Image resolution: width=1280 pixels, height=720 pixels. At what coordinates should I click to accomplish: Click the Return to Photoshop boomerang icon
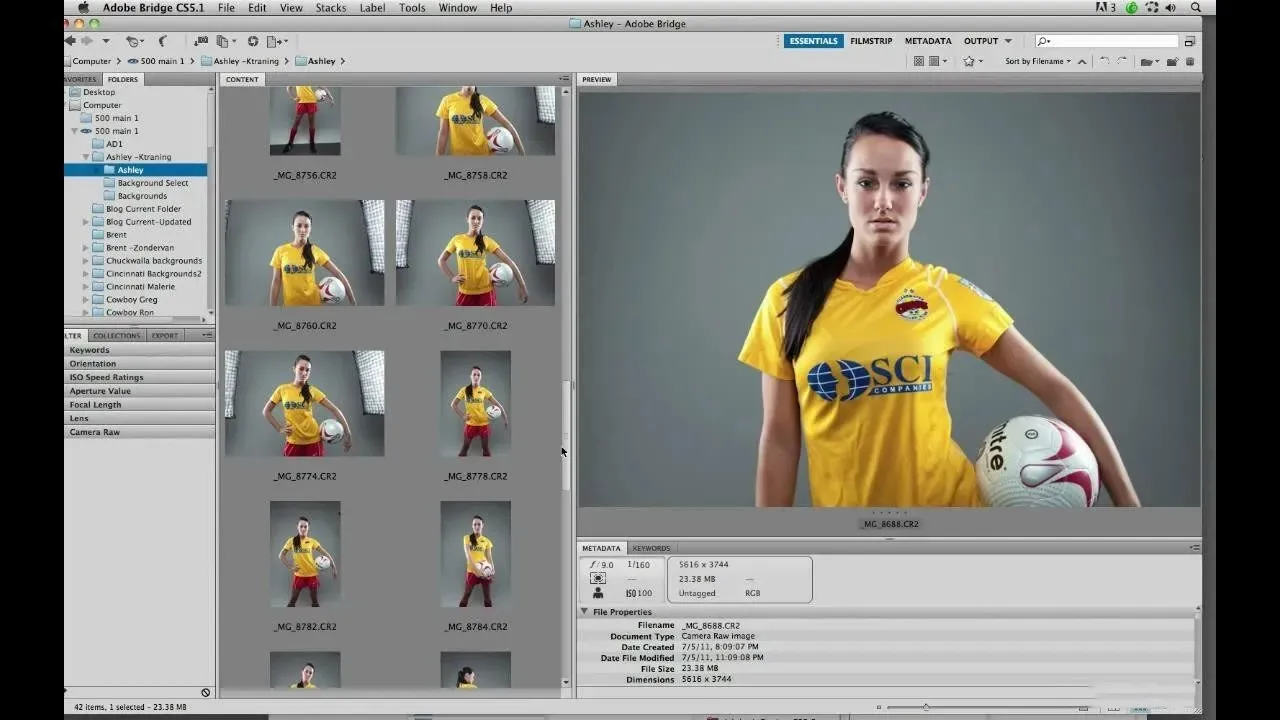click(162, 41)
